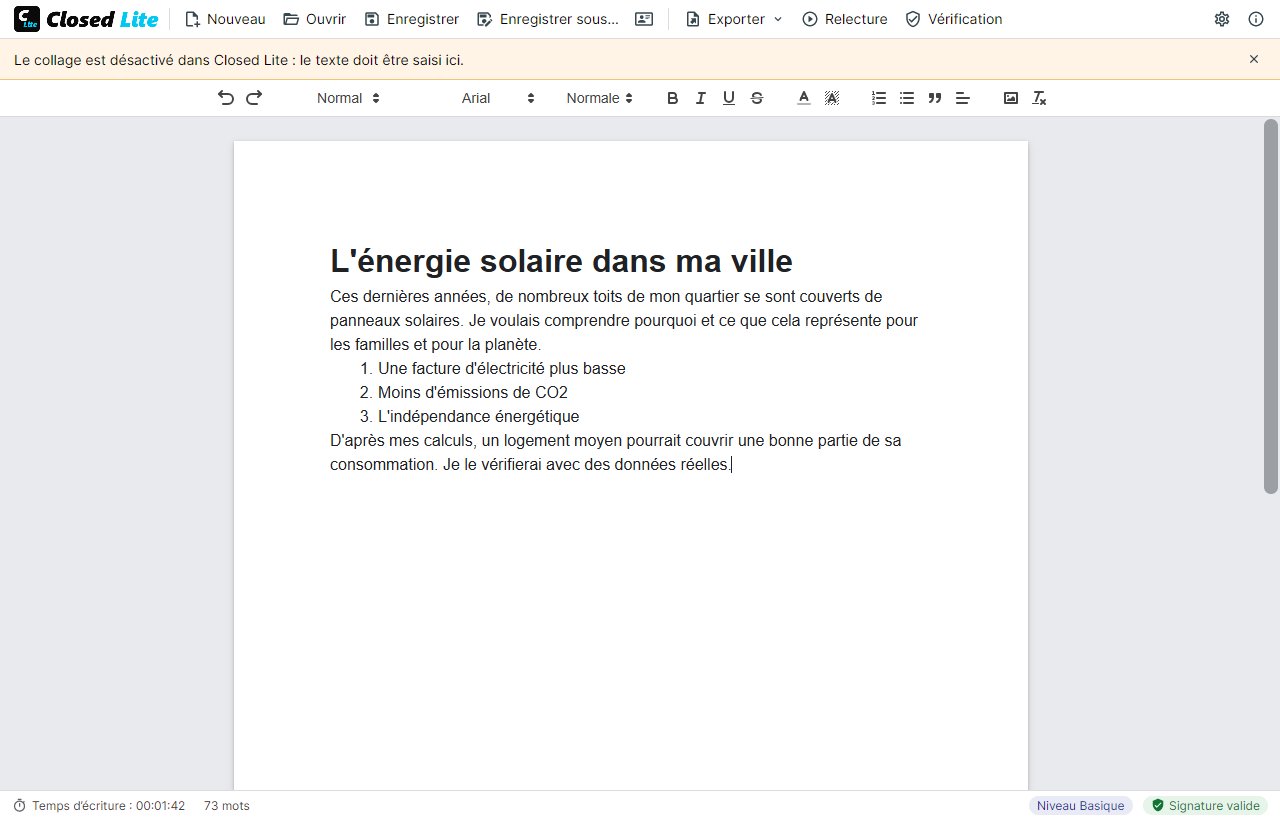
Task: Undo the last edit
Action: (226, 98)
